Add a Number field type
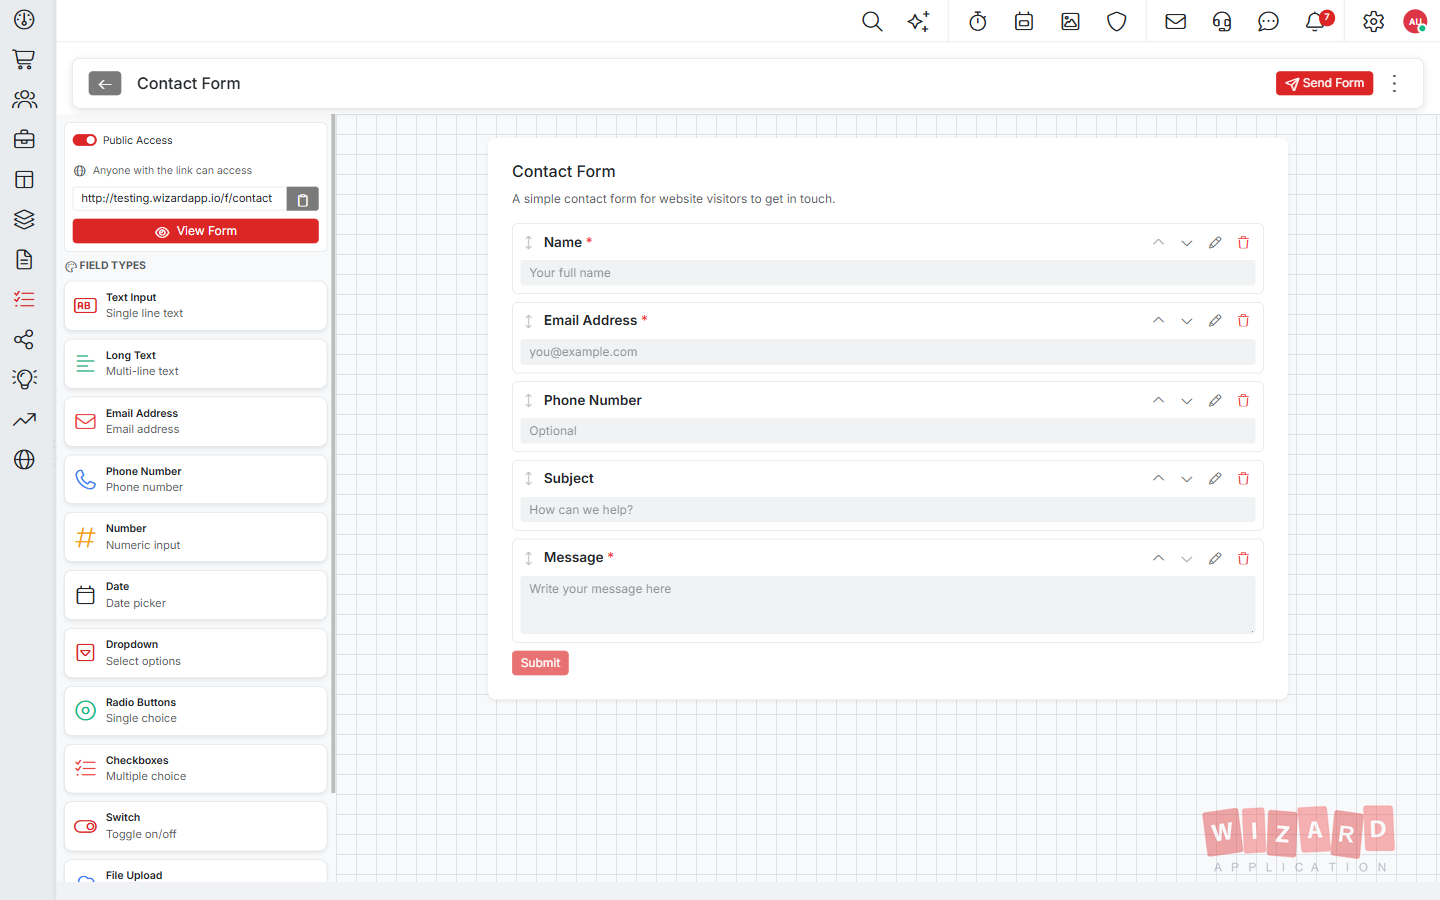1440x900 pixels. 196,537
